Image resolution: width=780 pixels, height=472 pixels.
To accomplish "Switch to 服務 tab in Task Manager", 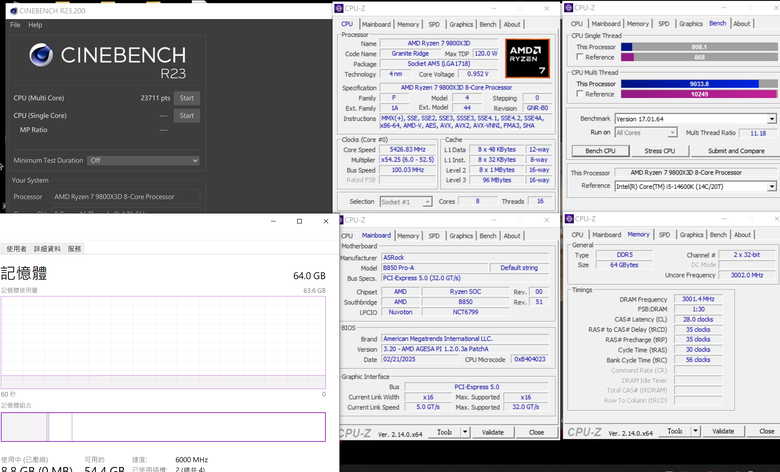I will [x=74, y=249].
